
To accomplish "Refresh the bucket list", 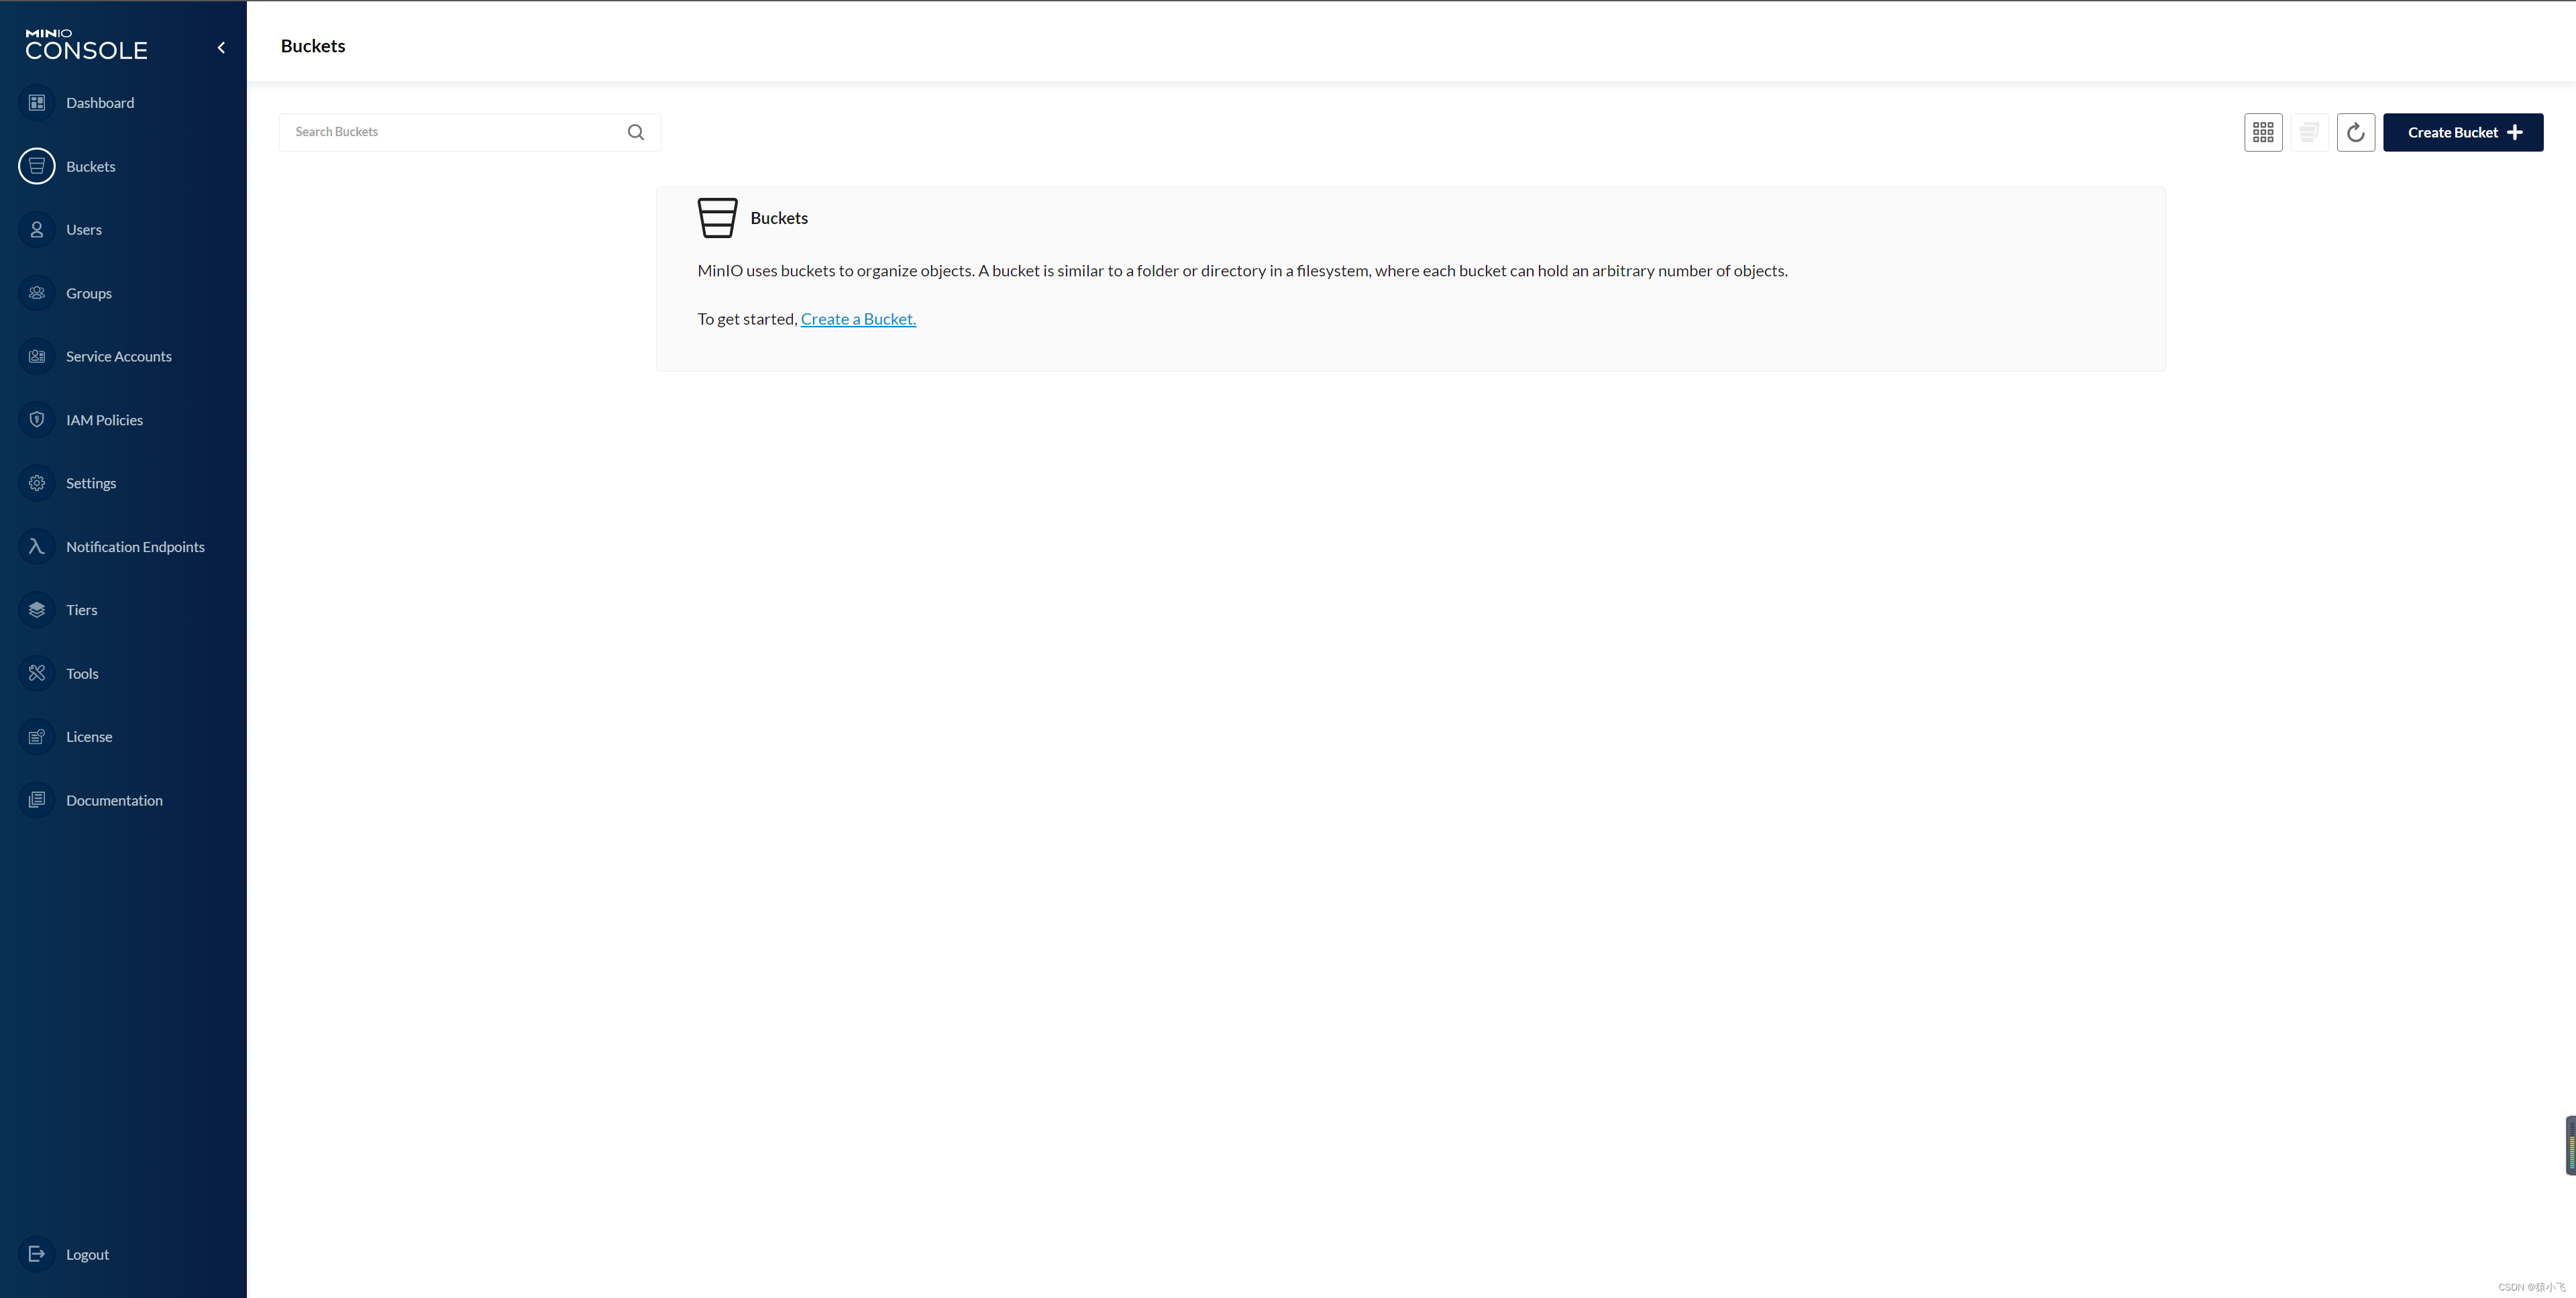I will tap(2355, 132).
